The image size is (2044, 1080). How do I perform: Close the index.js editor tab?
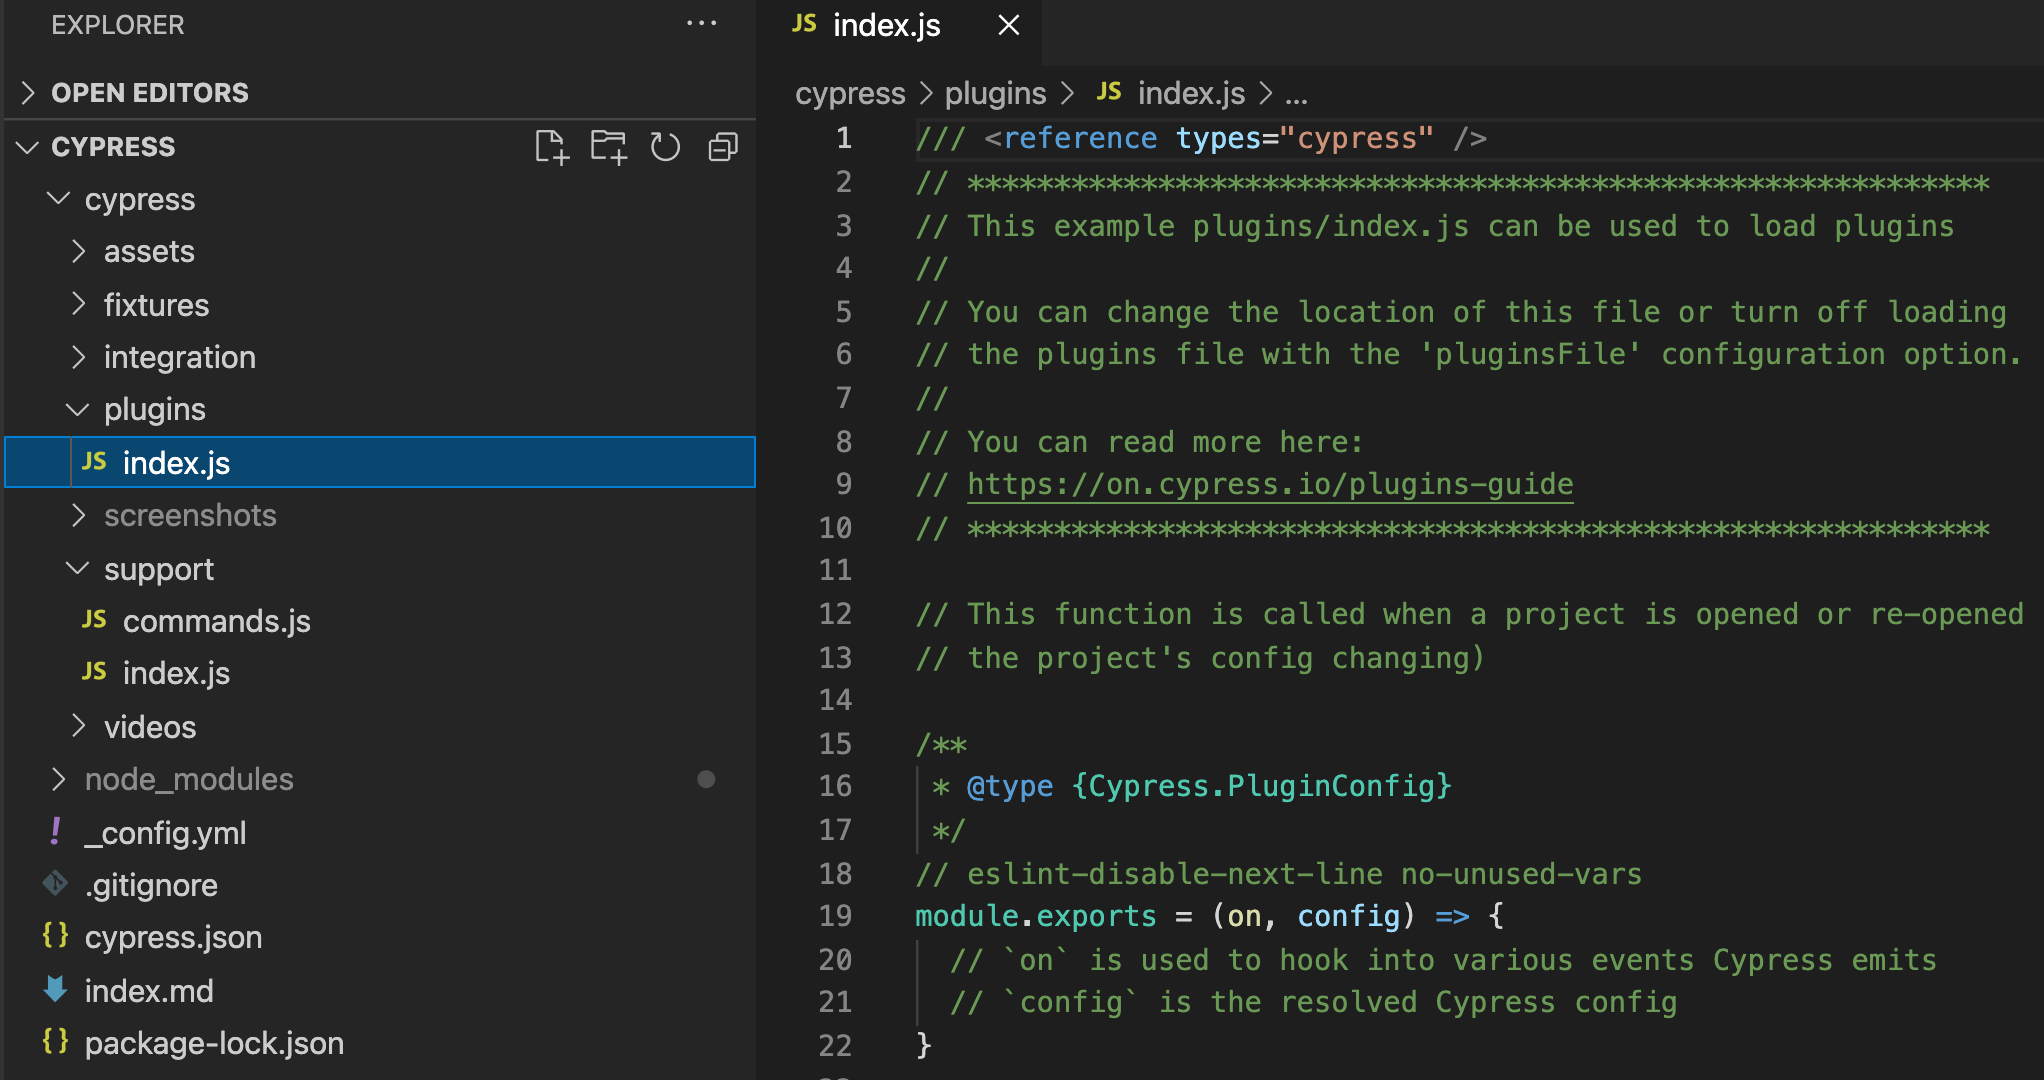click(x=1009, y=25)
